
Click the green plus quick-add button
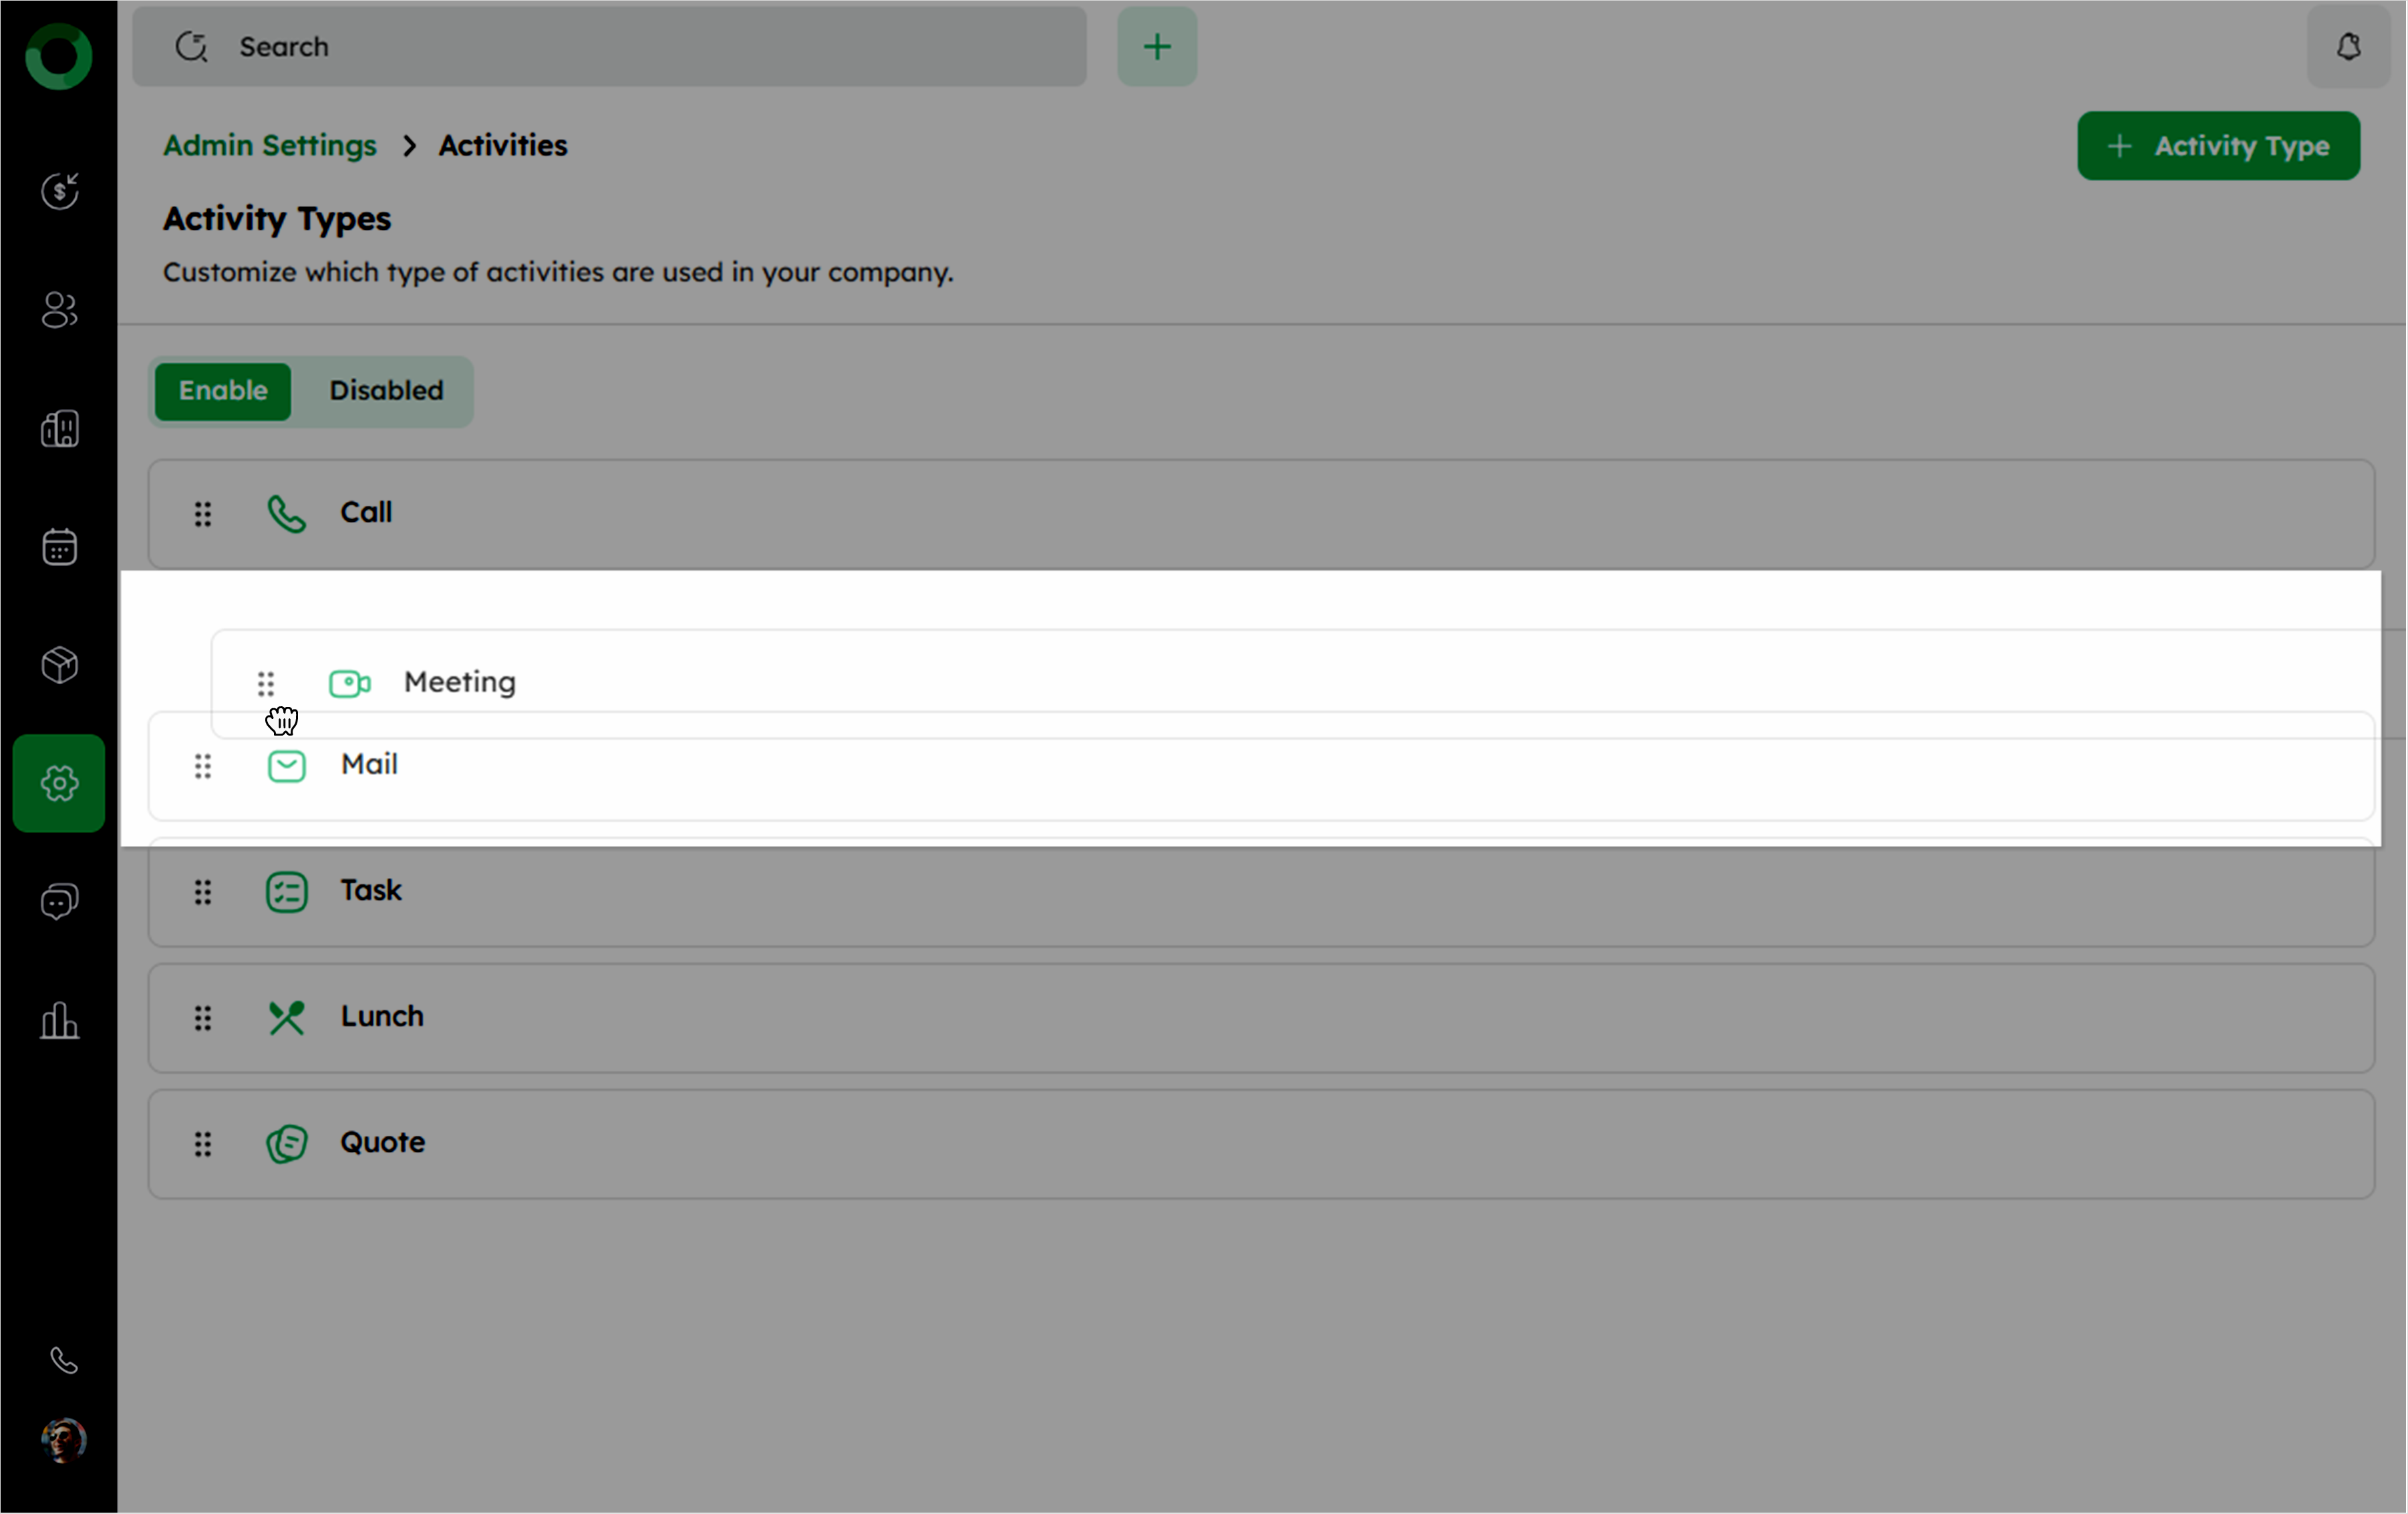1157,47
